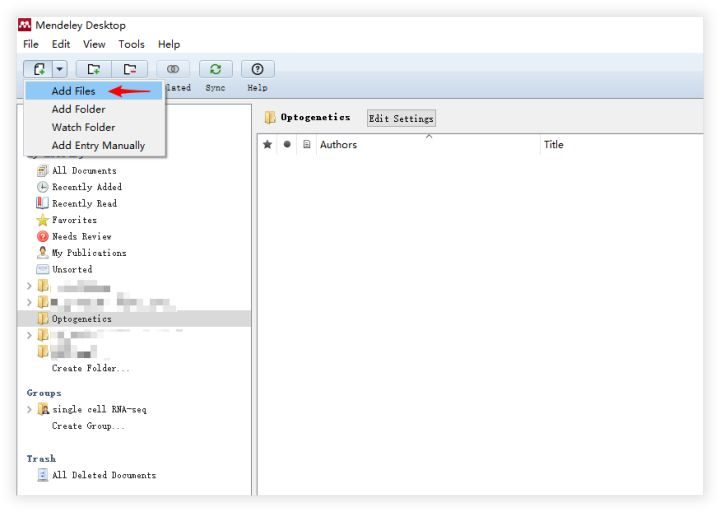Open the View menu

pyautogui.click(x=94, y=44)
